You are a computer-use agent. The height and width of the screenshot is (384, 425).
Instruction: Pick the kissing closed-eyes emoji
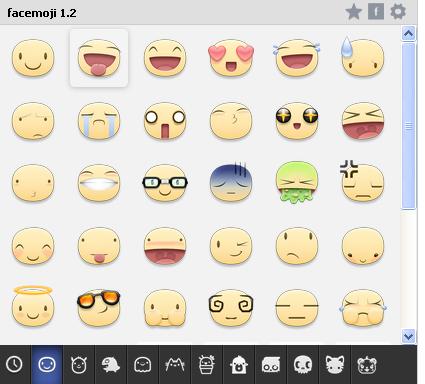231,121
